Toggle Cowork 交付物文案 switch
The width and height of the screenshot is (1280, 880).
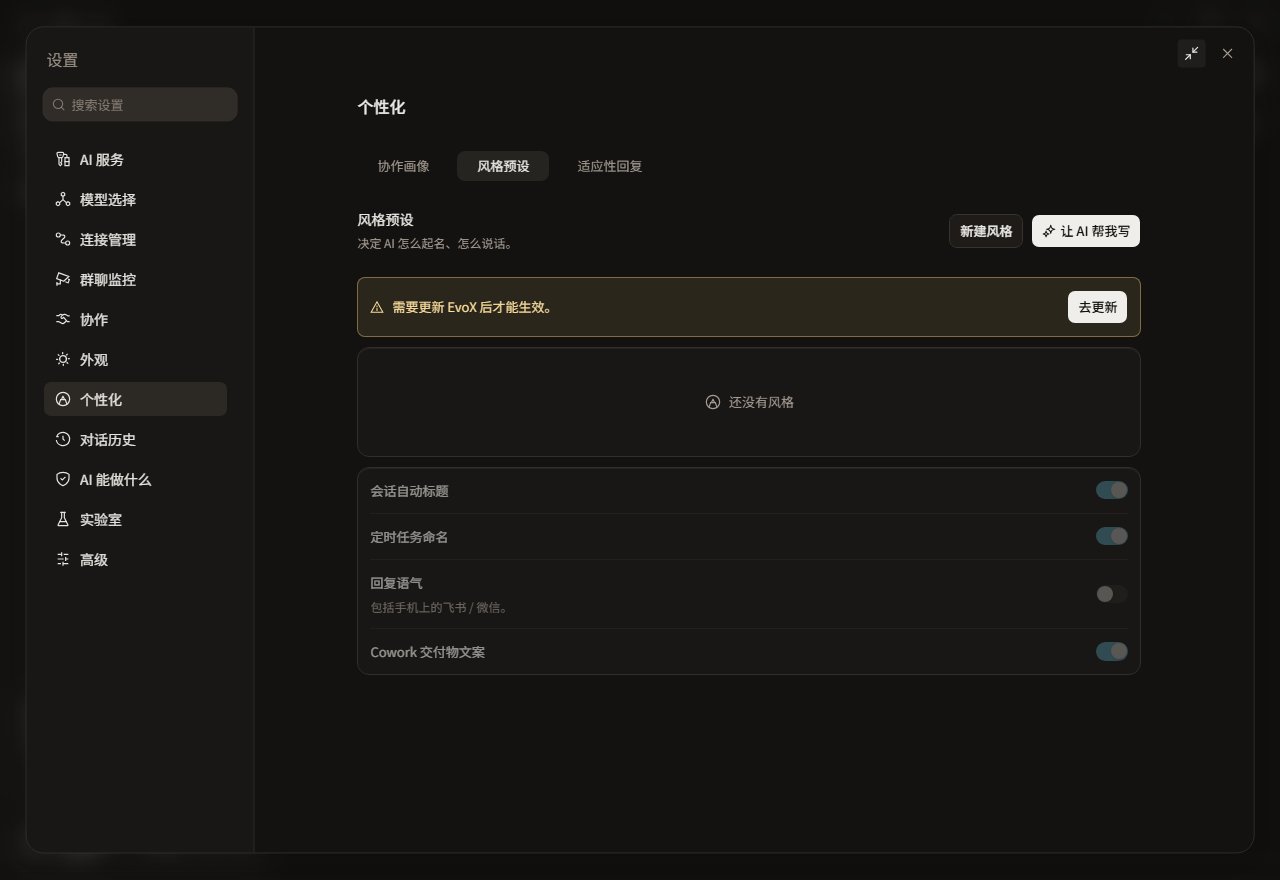(x=1112, y=652)
